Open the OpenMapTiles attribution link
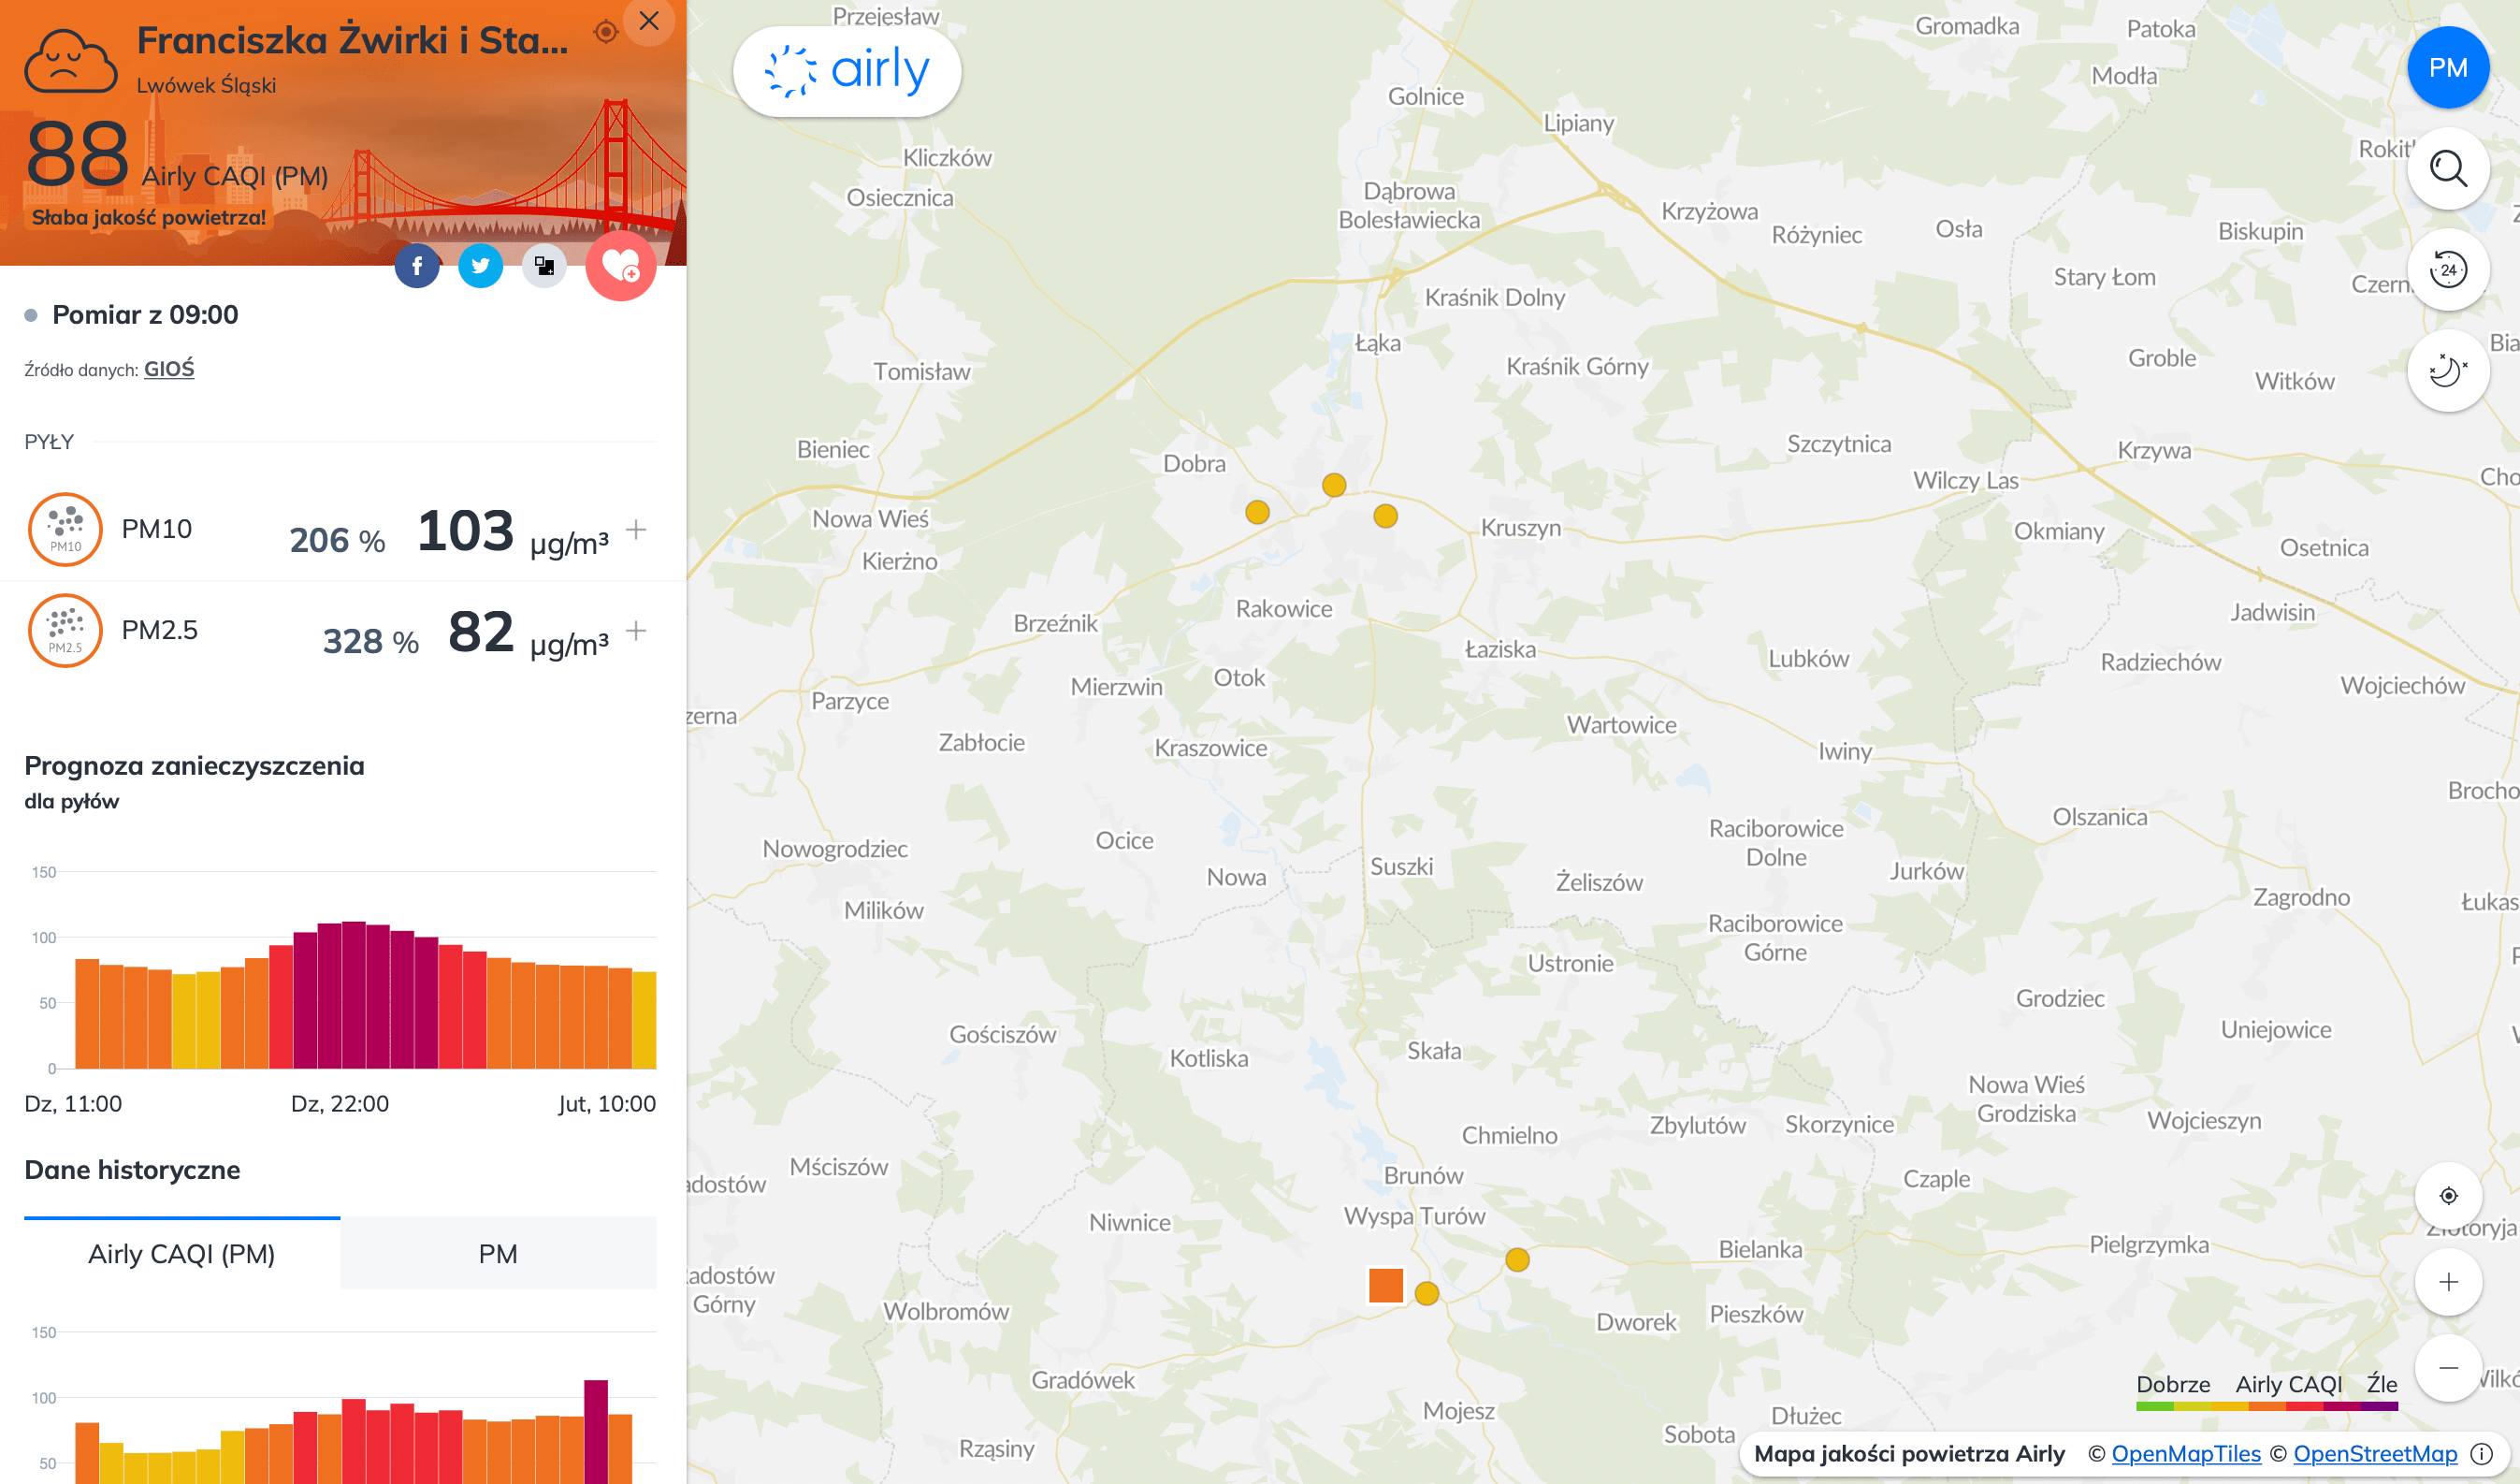 2186,1454
